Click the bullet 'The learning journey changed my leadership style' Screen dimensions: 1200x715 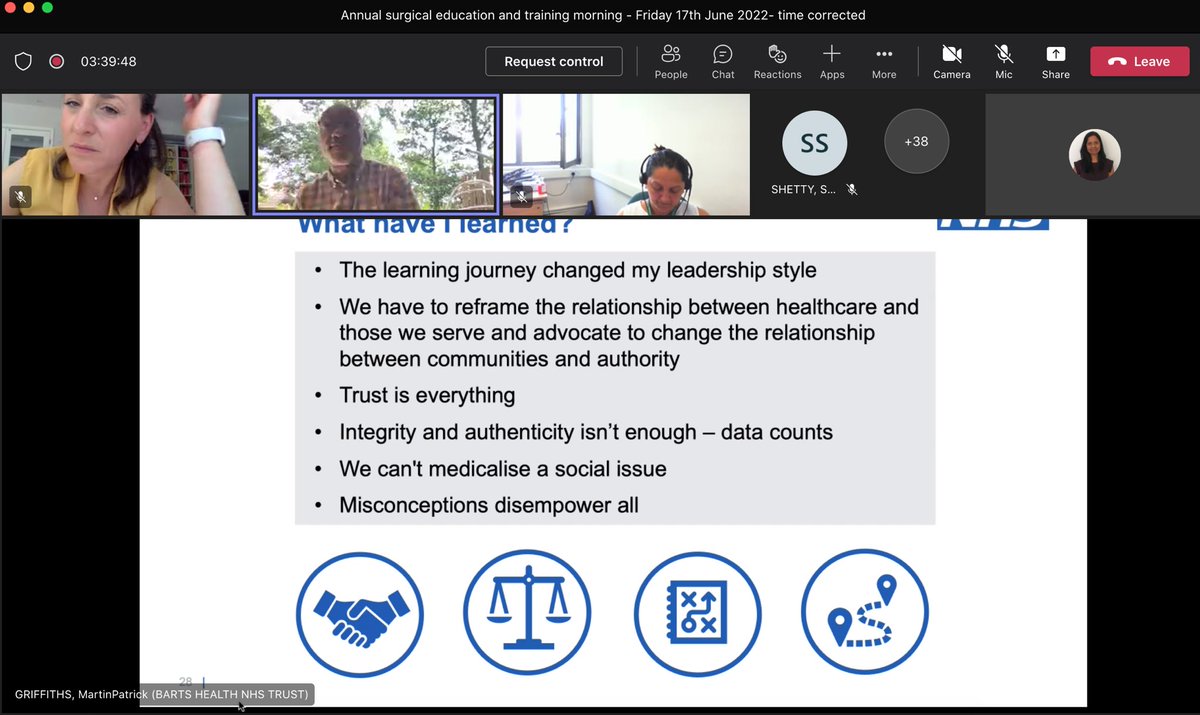tap(578, 270)
